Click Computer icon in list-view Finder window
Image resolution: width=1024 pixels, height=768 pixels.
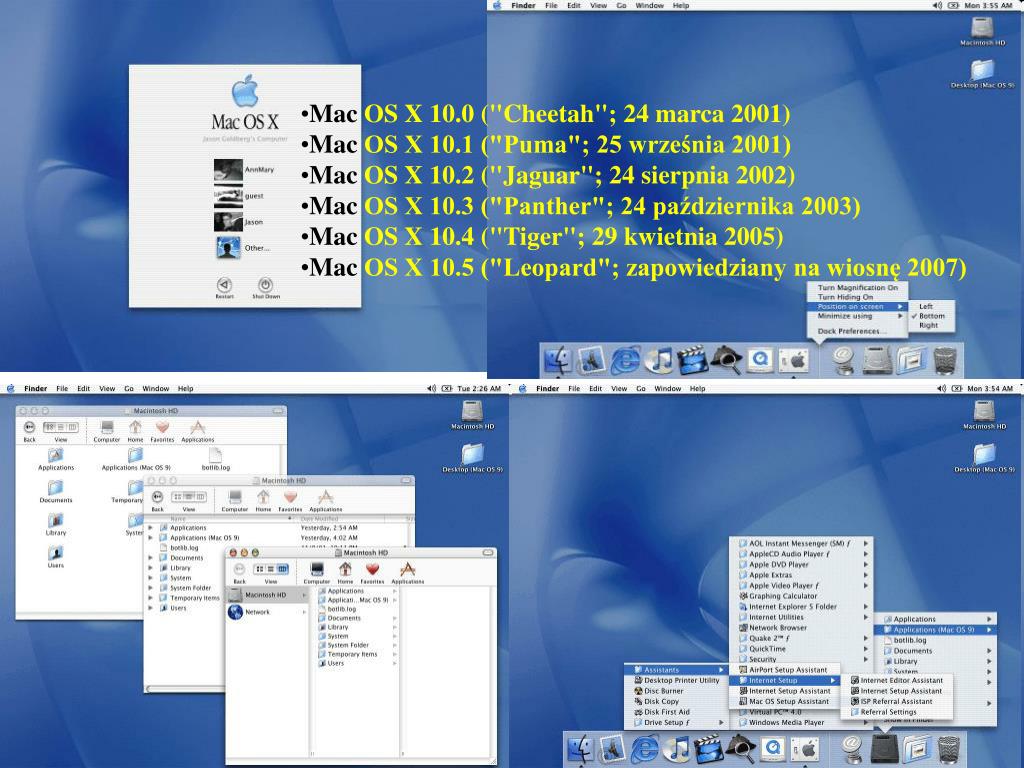235,500
